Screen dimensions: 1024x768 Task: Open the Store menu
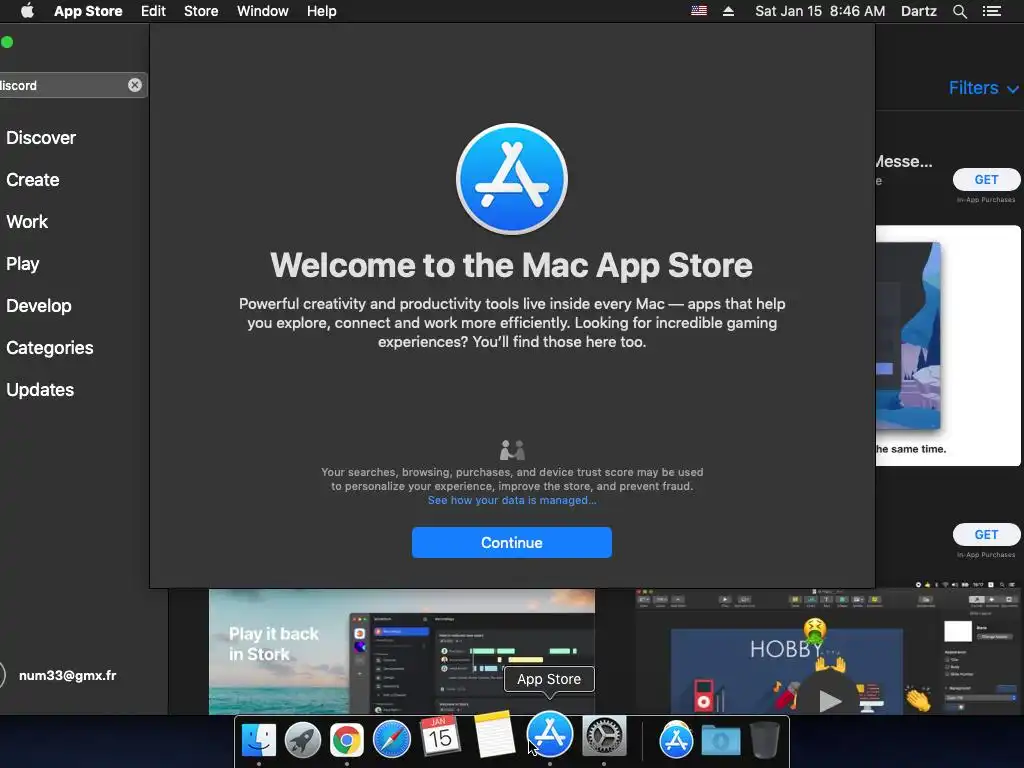click(x=201, y=11)
